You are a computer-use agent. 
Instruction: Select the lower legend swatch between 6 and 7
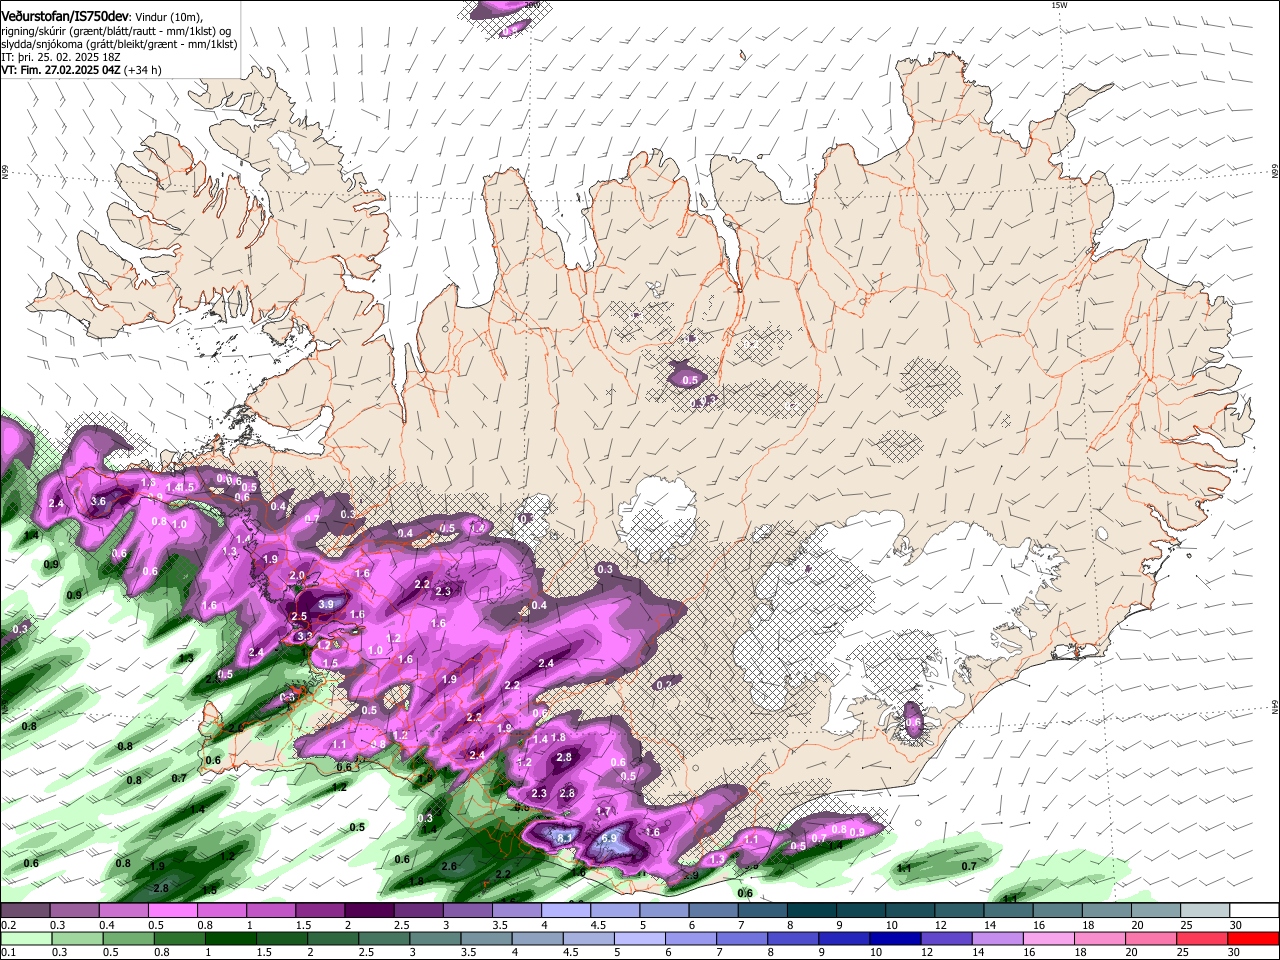pos(691,938)
